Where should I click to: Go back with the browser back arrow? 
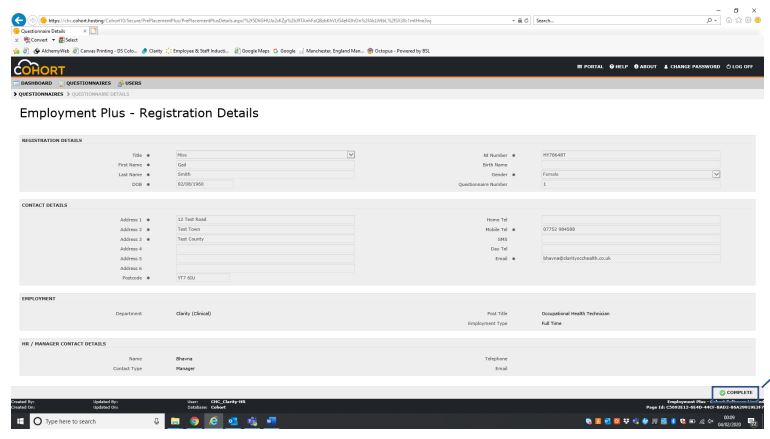pos(19,20)
